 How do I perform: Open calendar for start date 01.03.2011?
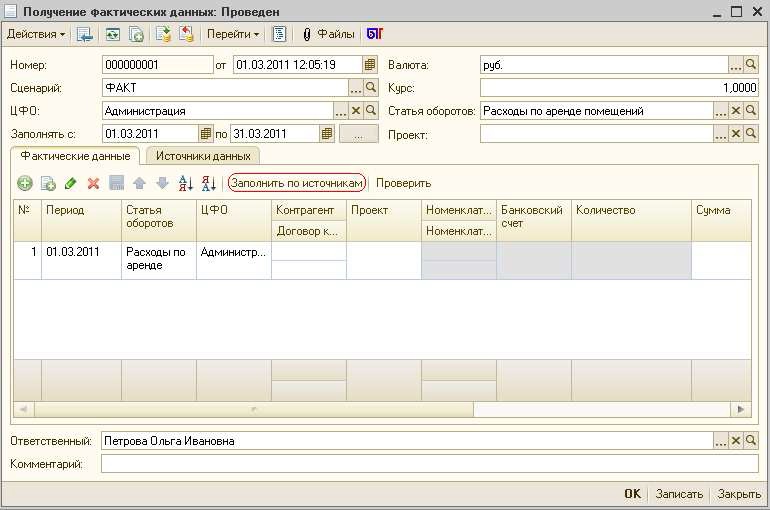pyautogui.click(x=206, y=134)
